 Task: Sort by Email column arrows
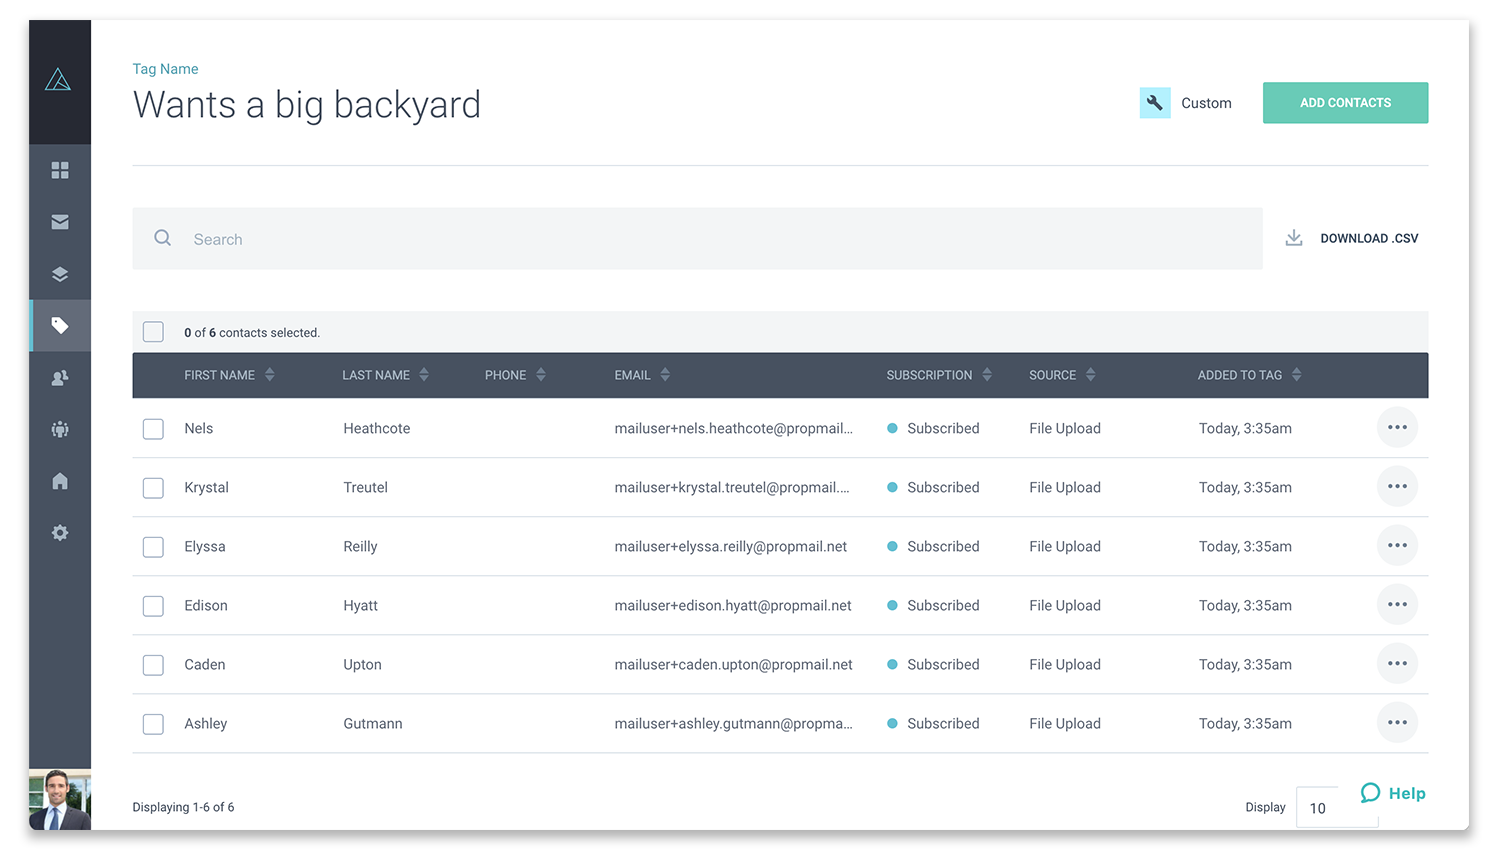pyautogui.click(x=665, y=375)
